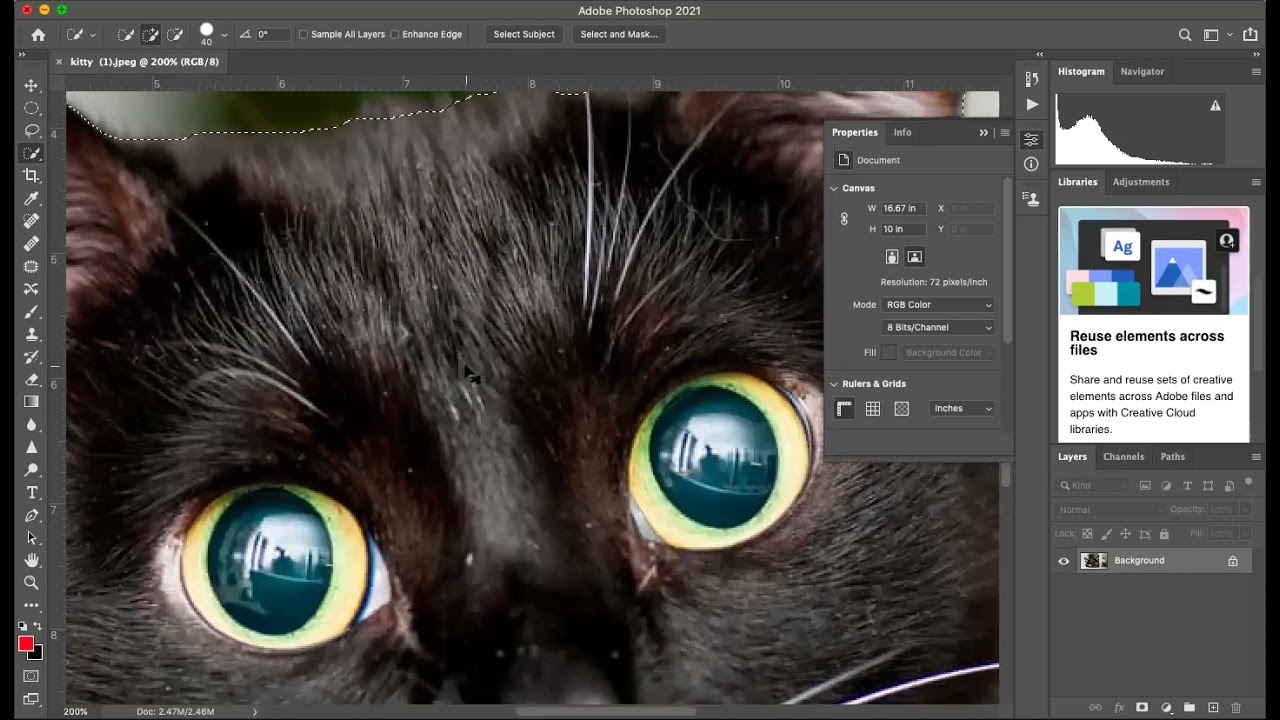1280x720 pixels.
Task: Select the Zoom tool
Action: click(31, 582)
